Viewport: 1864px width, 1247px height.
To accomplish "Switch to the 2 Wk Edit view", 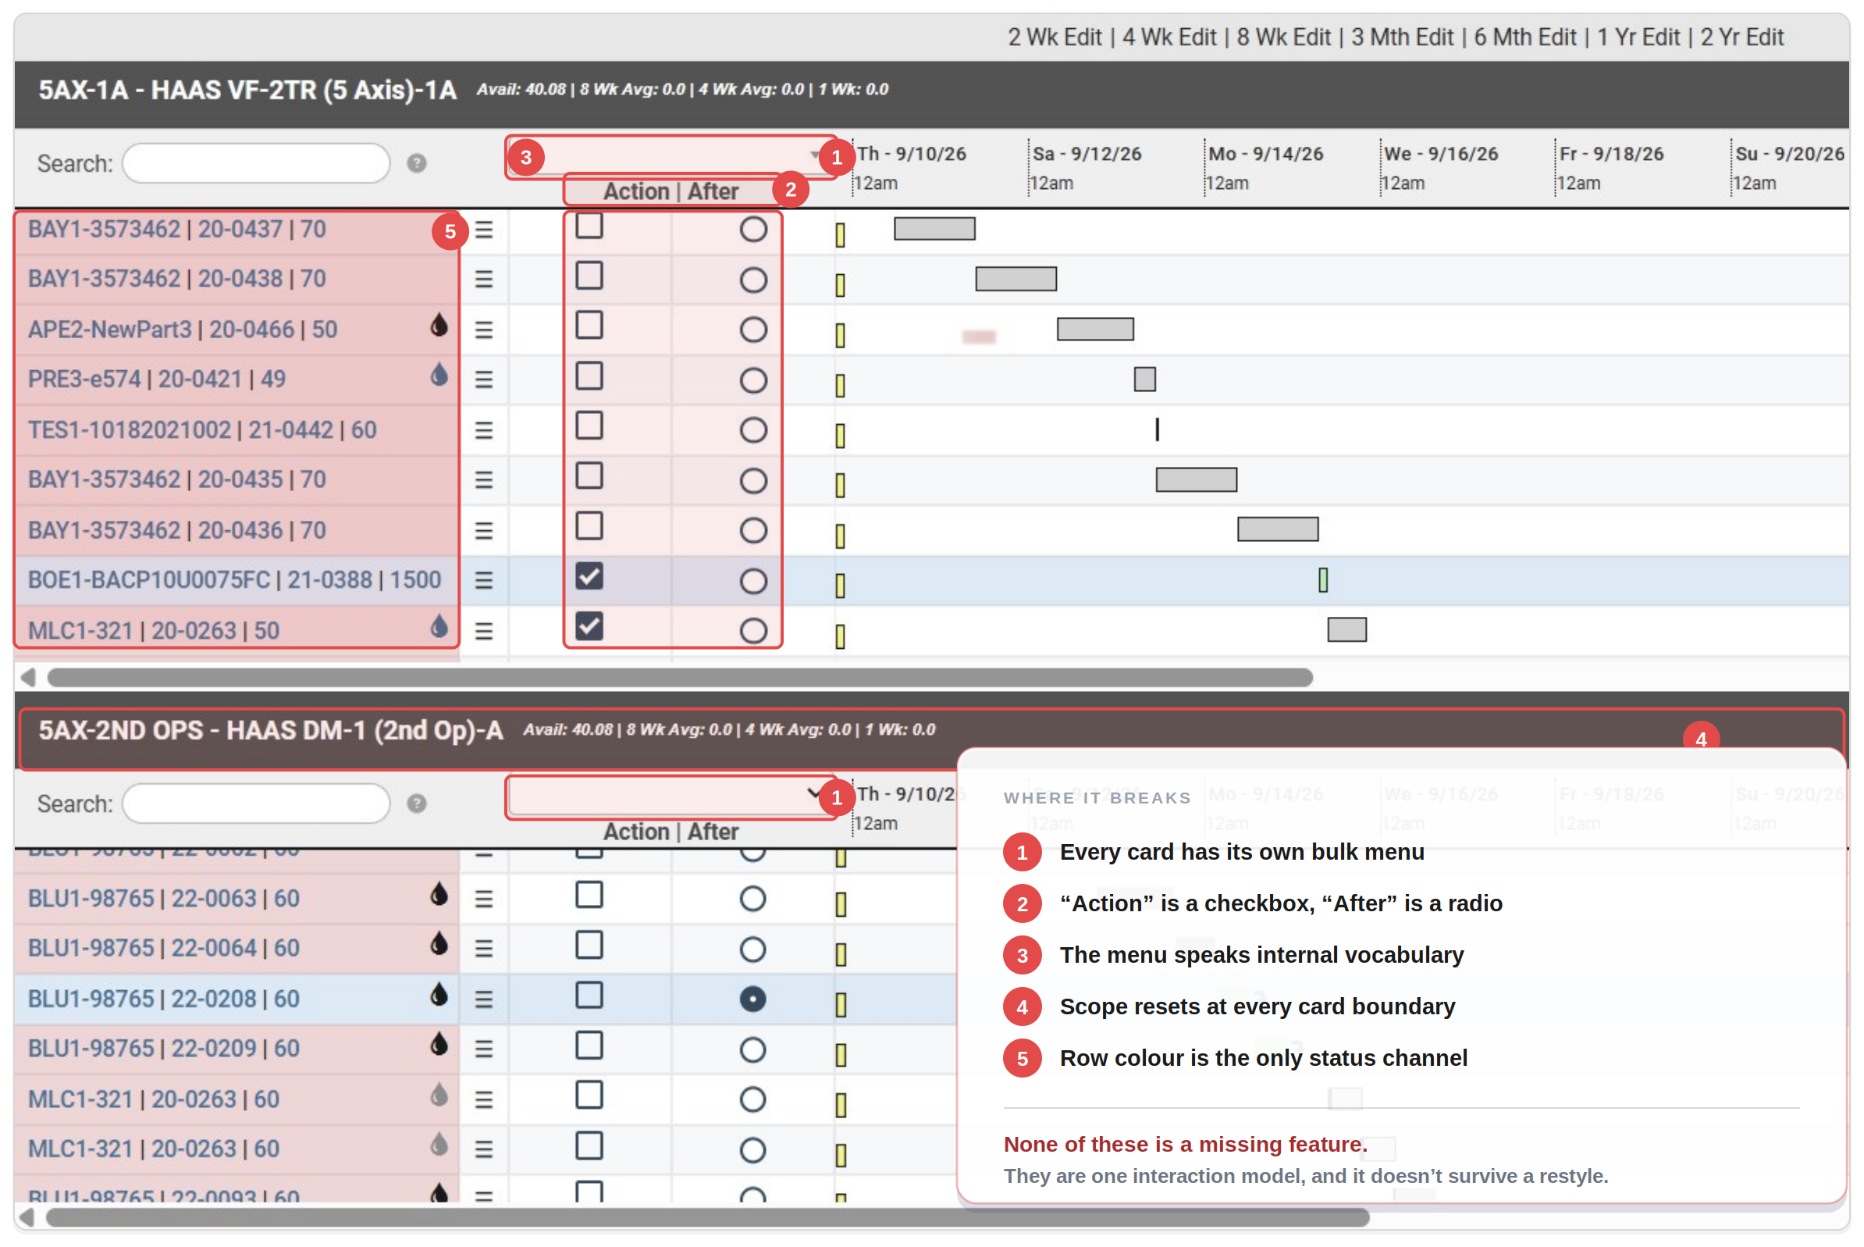I will (1054, 37).
